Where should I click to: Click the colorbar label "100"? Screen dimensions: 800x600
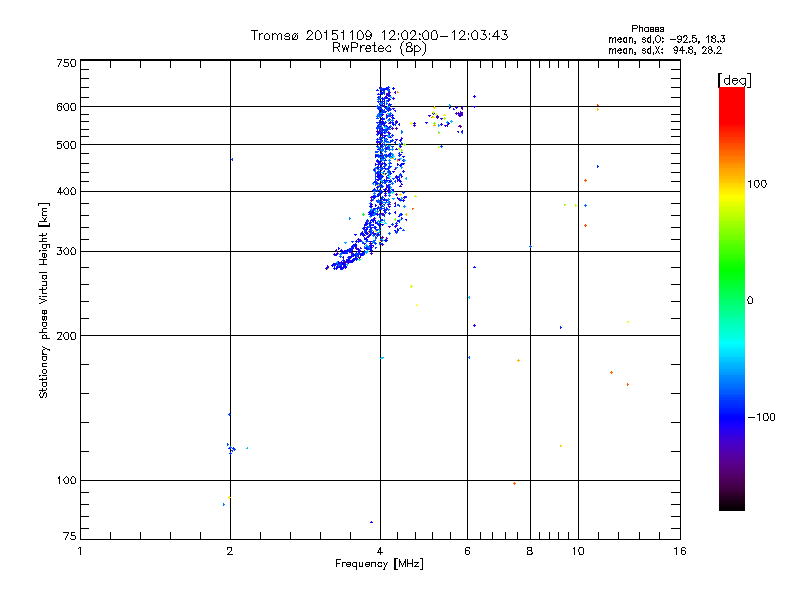click(x=757, y=184)
